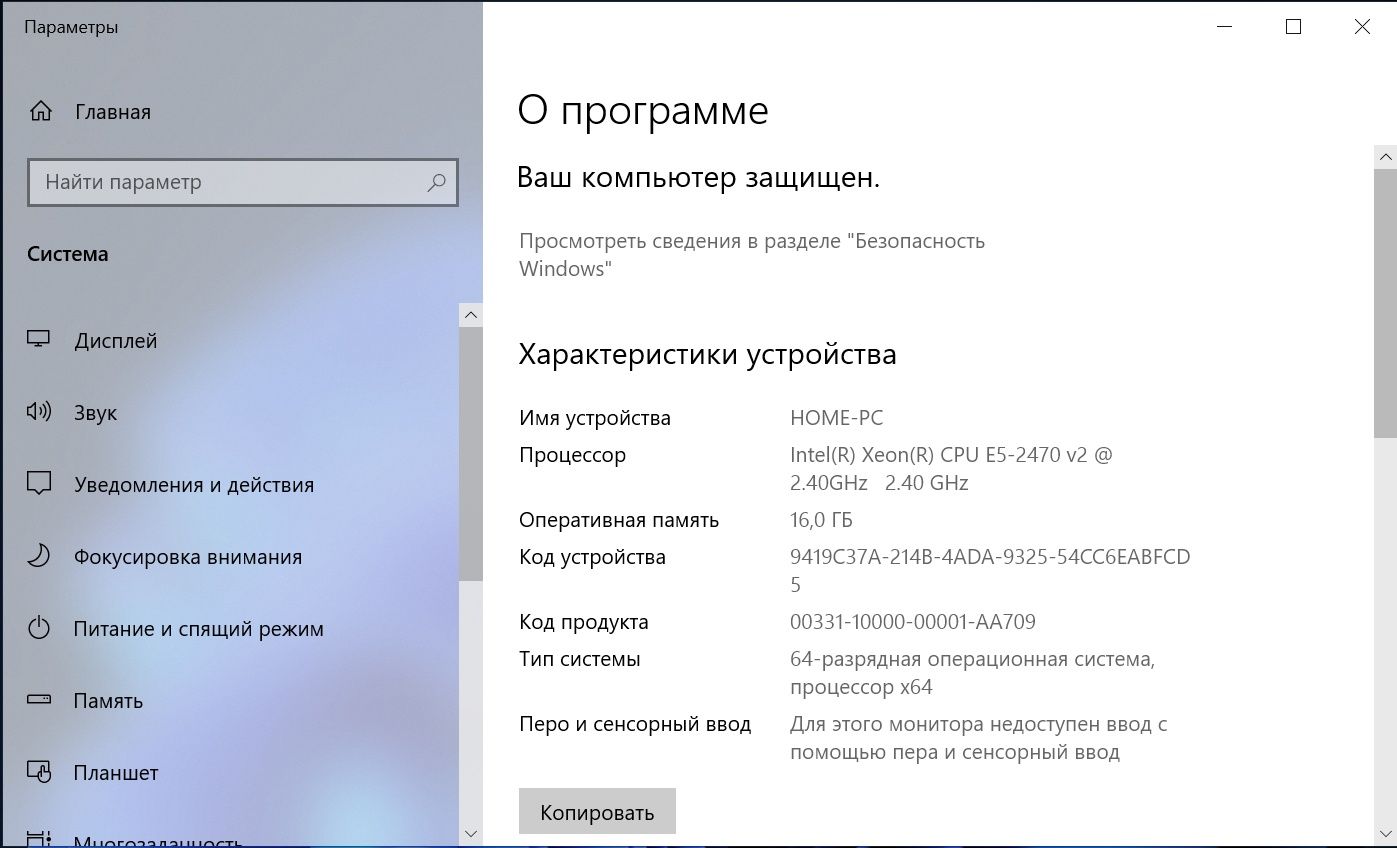1397x848 pixels.
Task: Click the Имя устройства label
Action: click(x=595, y=418)
